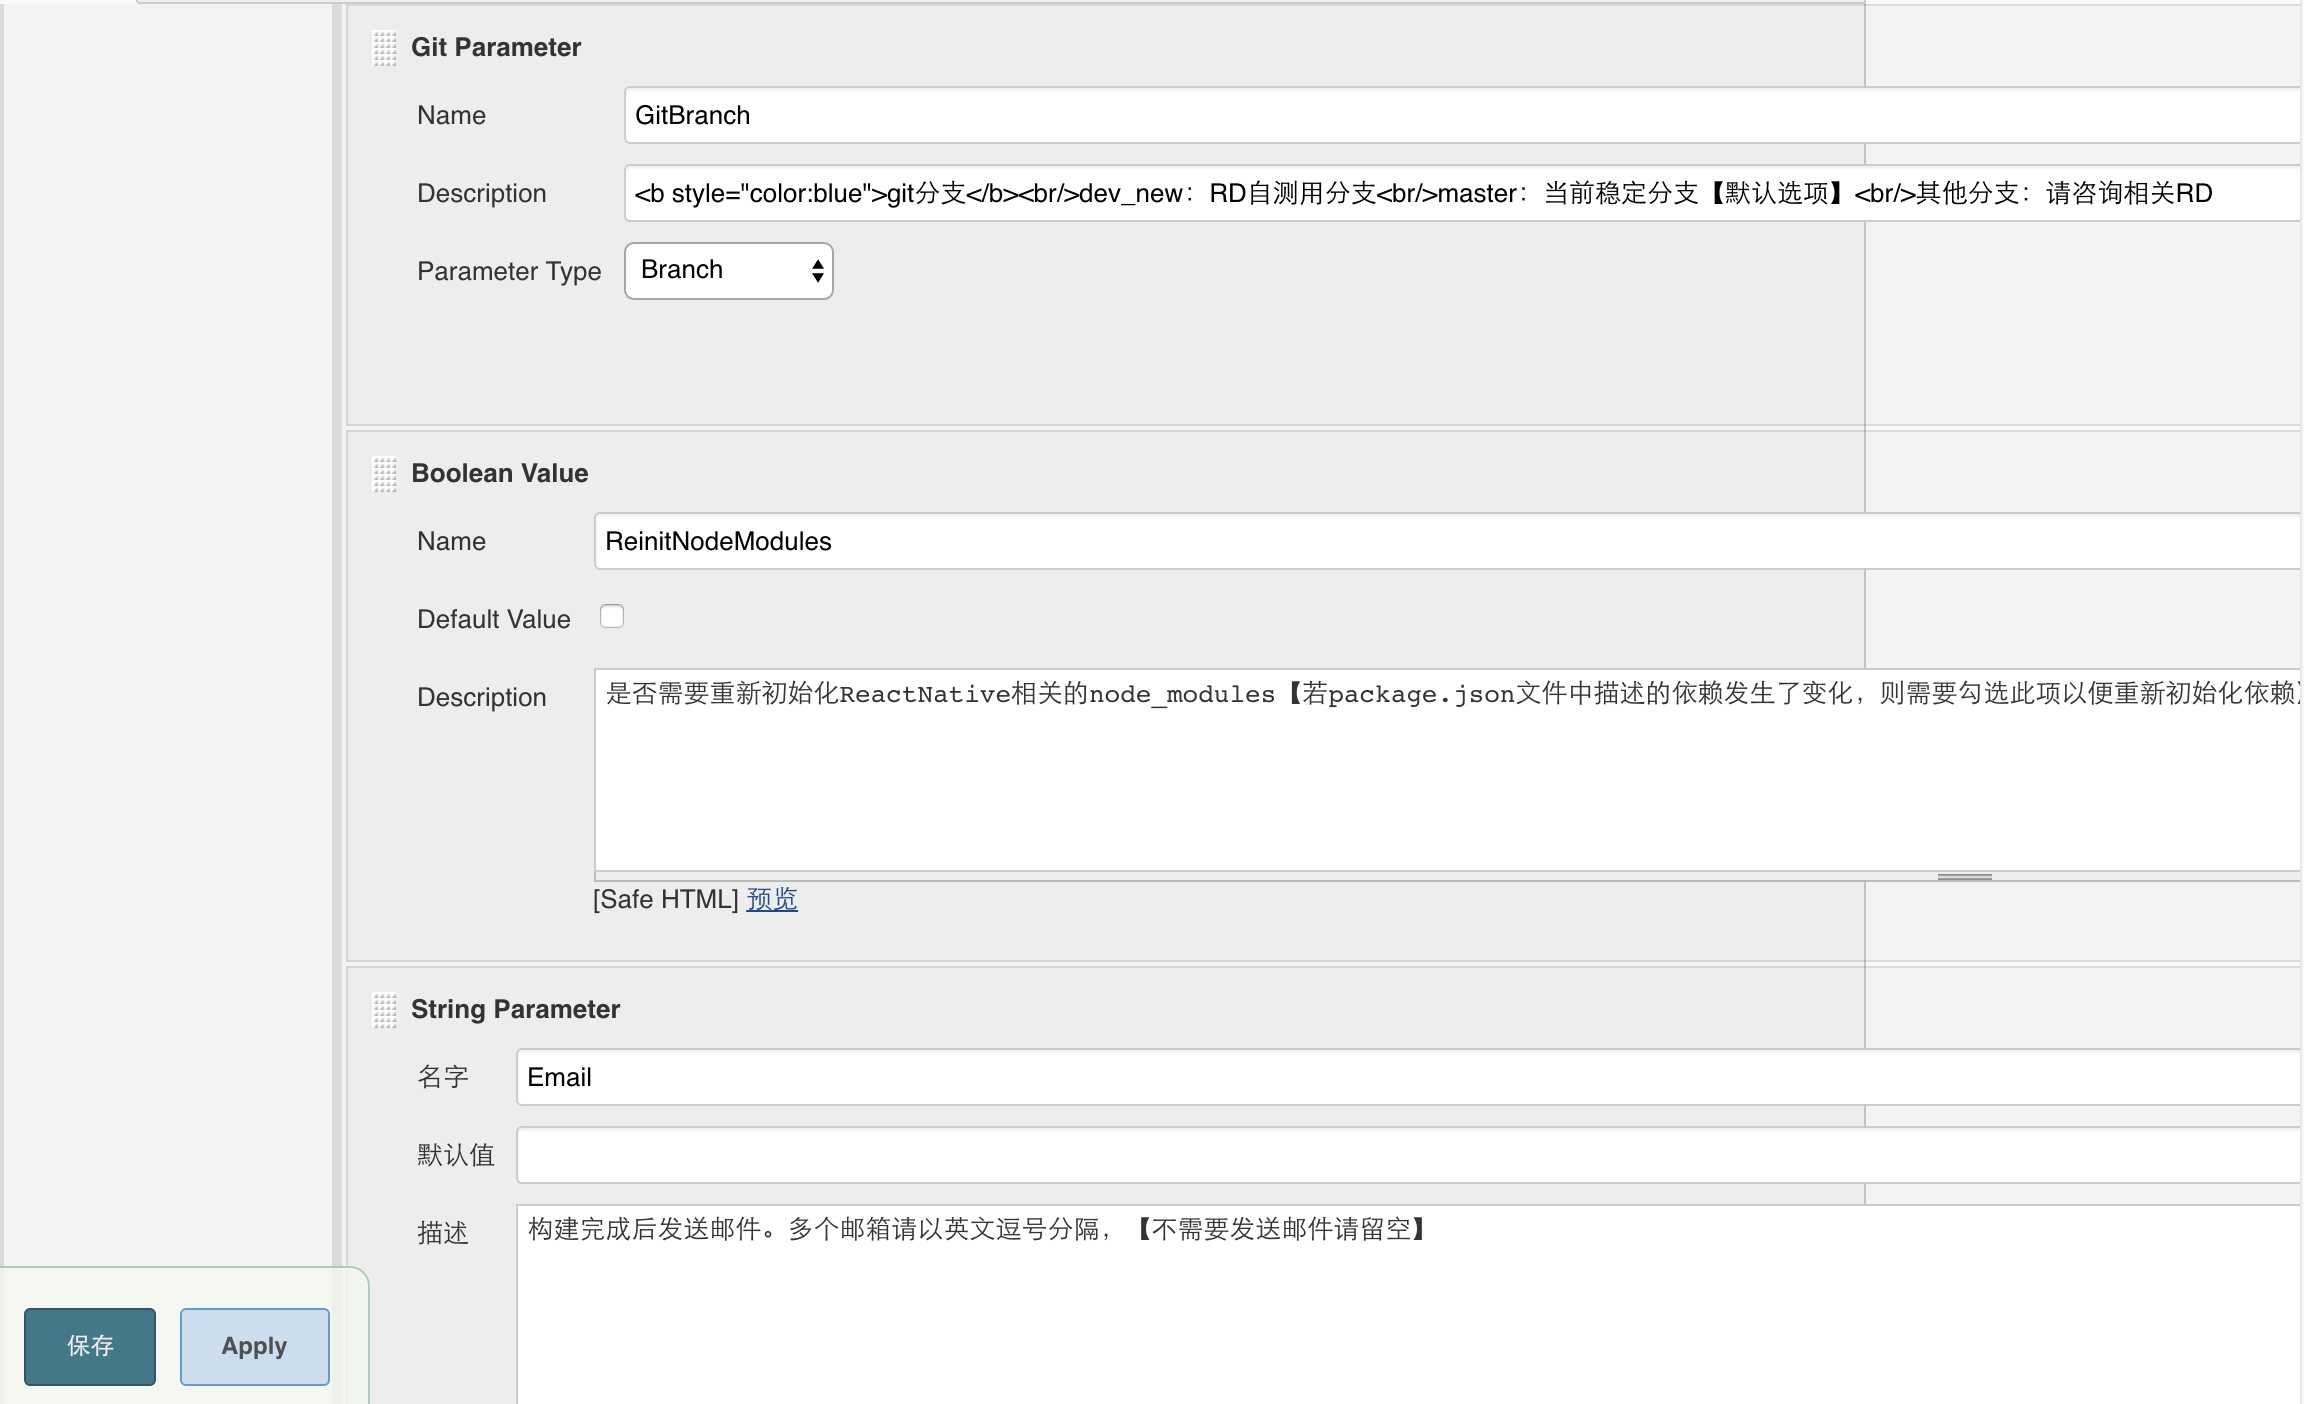Click the Apply button
The image size is (2304, 1404).
pyautogui.click(x=255, y=1346)
